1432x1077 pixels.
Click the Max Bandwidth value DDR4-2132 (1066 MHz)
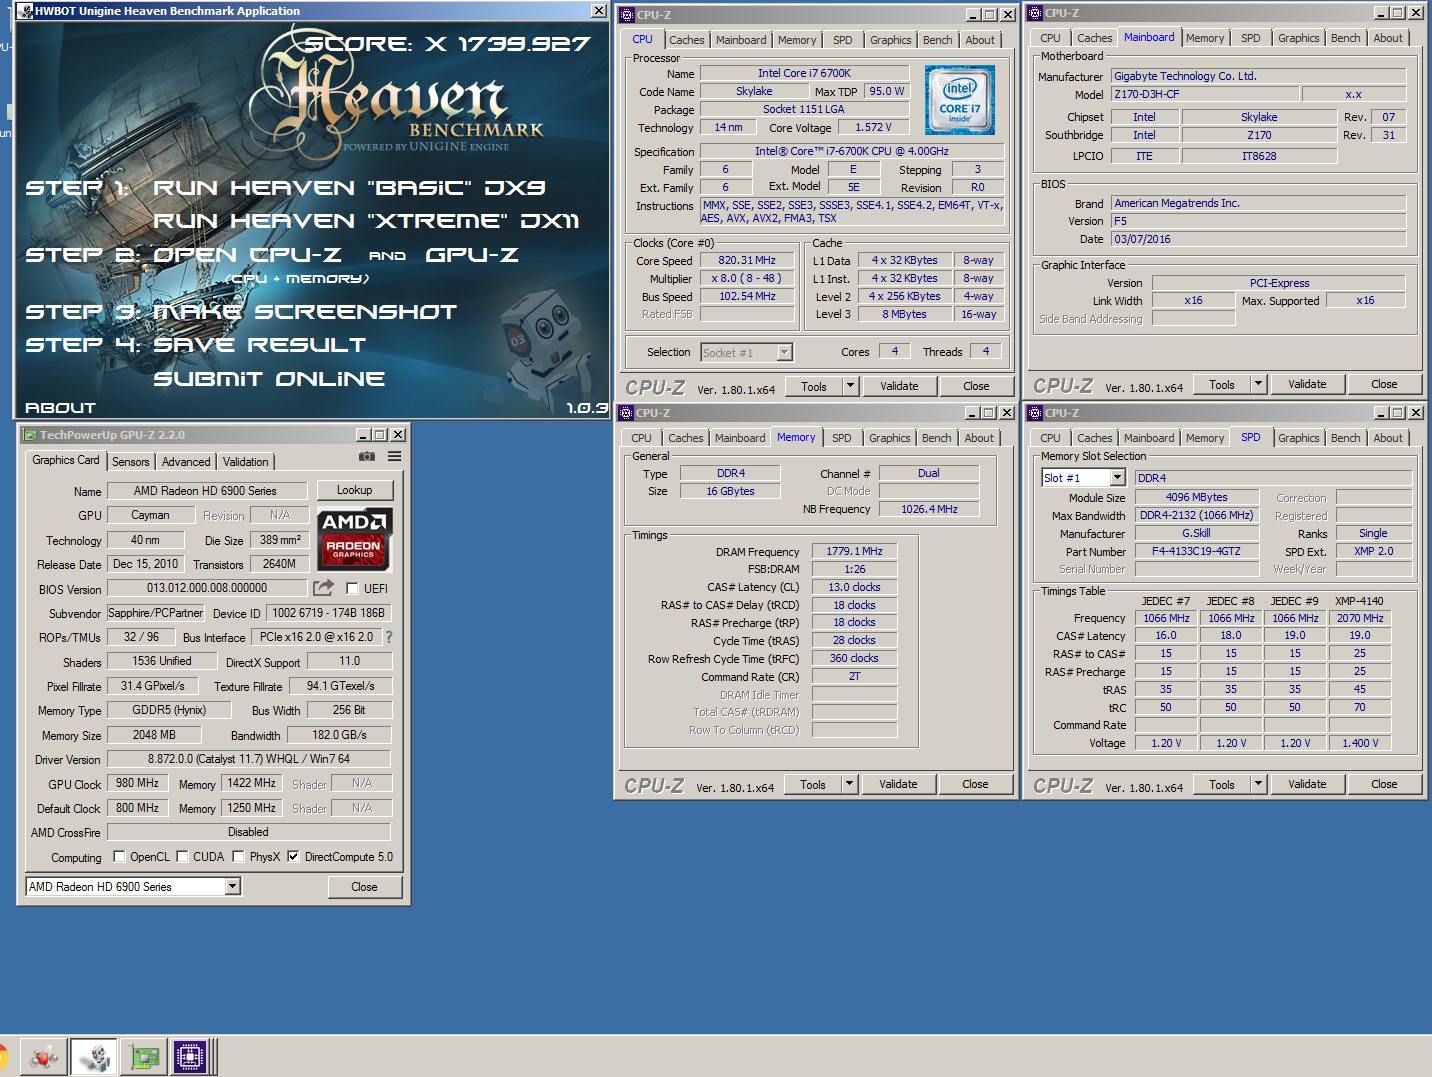(1196, 515)
